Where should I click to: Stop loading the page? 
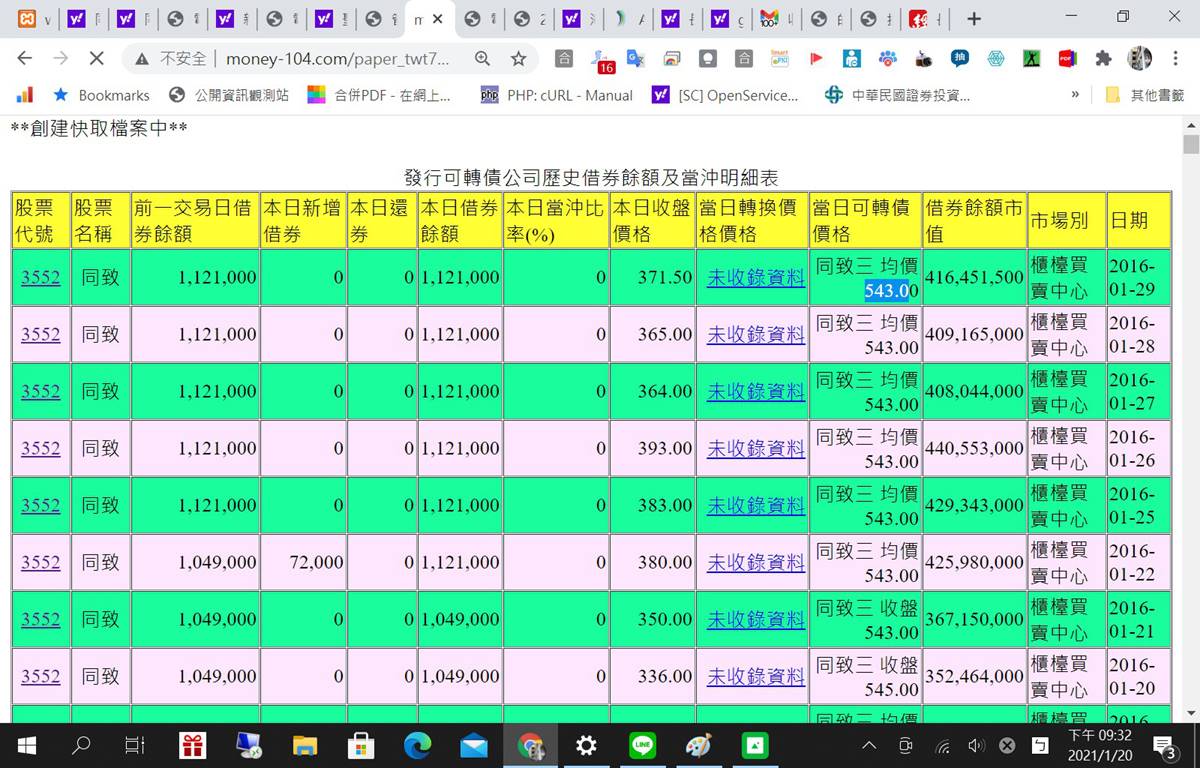coord(96,59)
